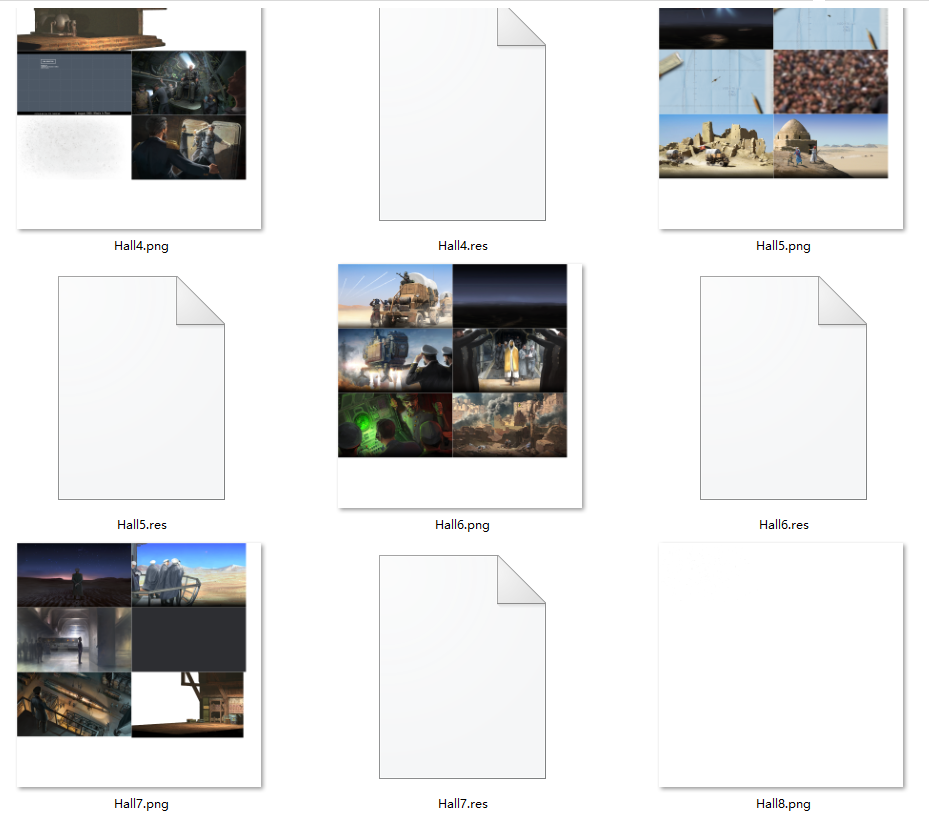
Task: Select the Hall4.png image thumbnail
Action: 139,118
